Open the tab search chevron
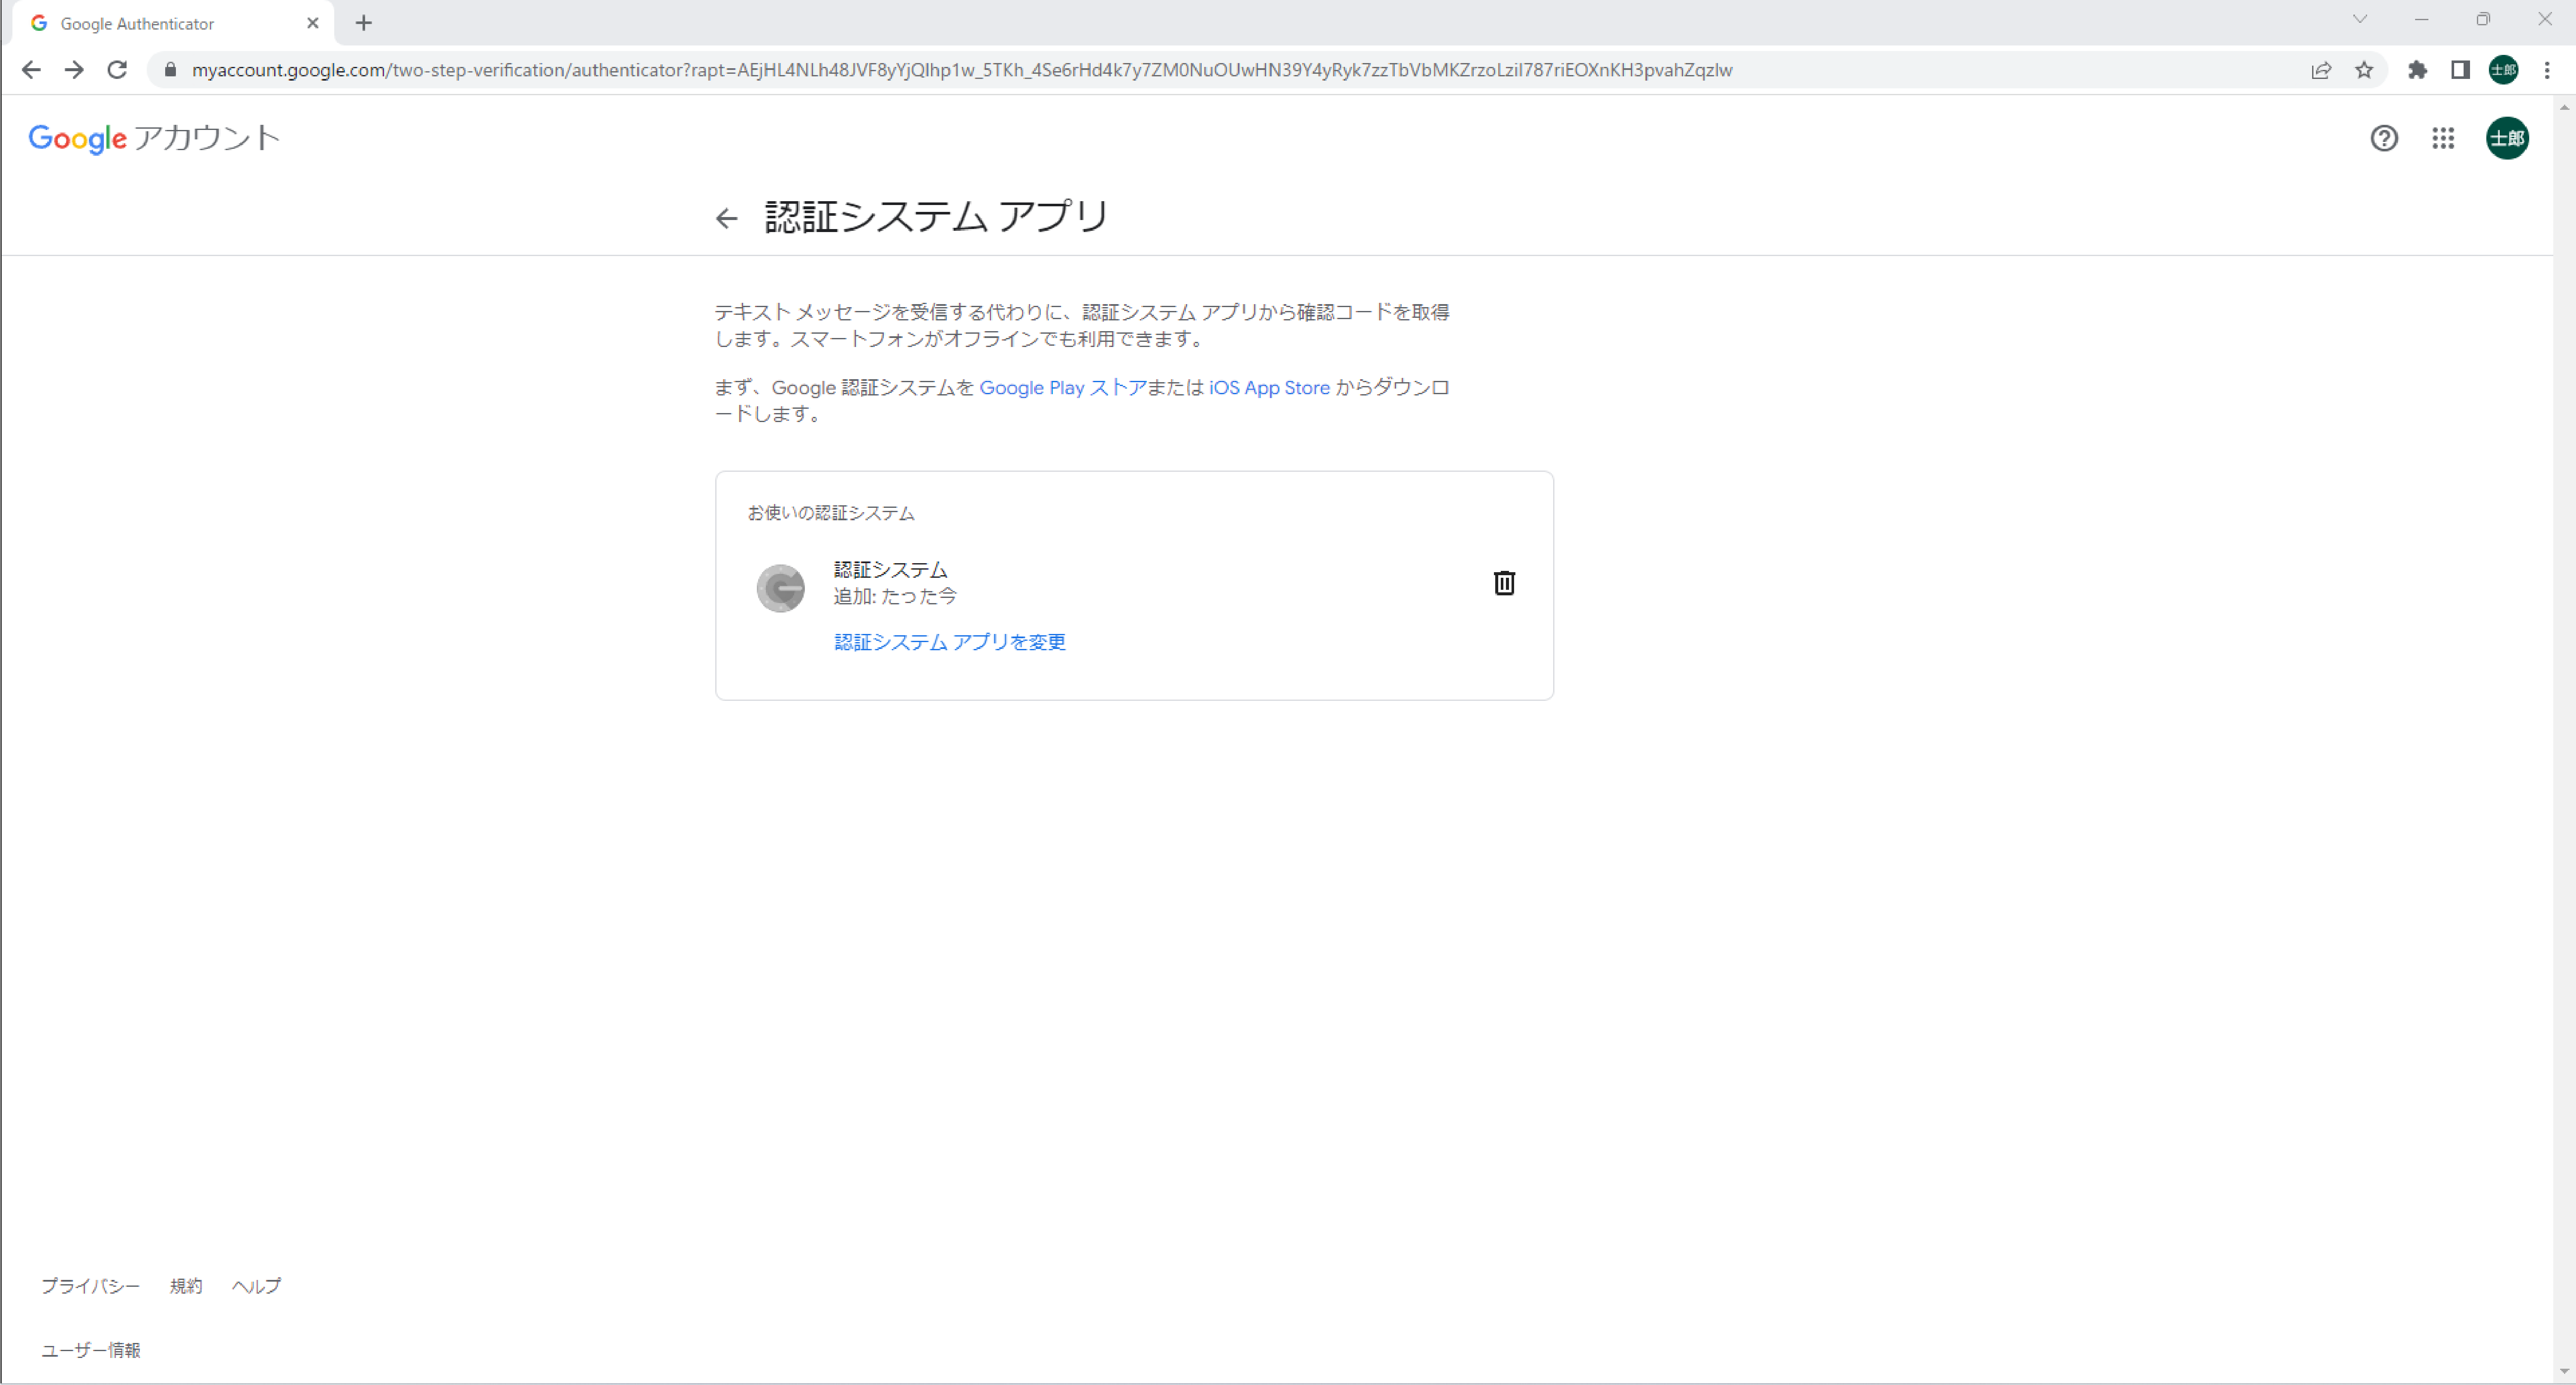 [2360, 19]
